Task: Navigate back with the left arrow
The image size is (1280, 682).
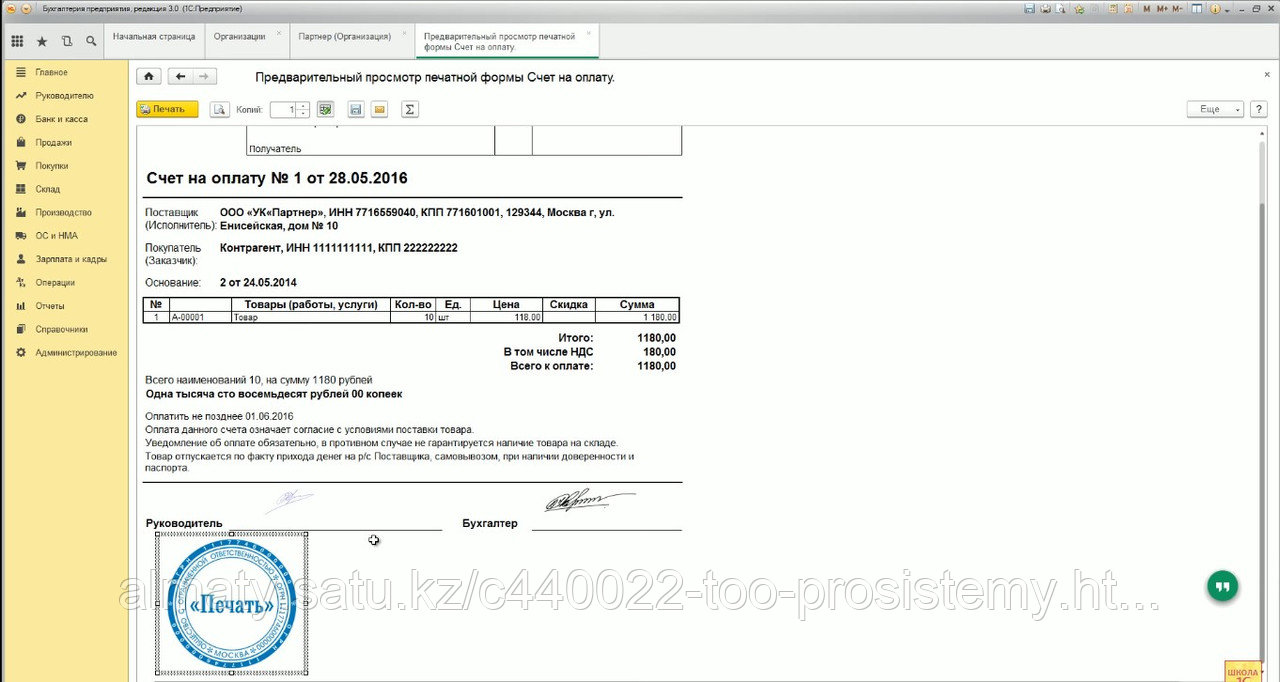Action: coord(181,77)
